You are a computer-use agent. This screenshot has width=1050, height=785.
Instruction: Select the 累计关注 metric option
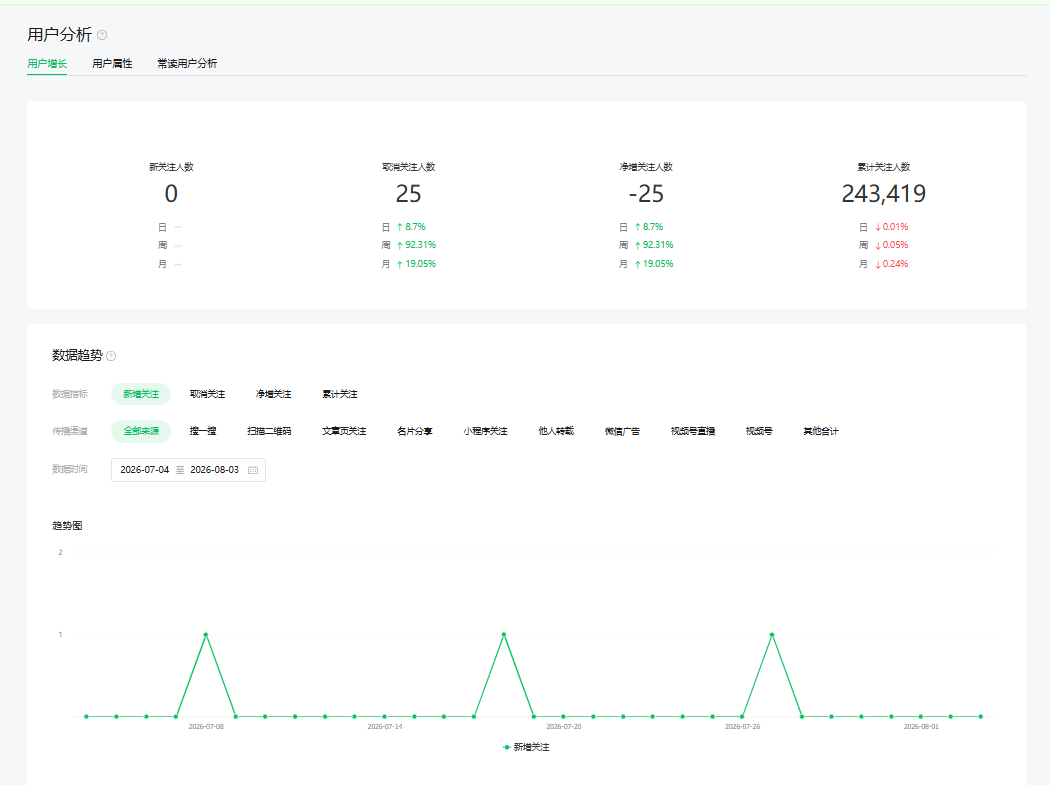pyautogui.click(x=340, y=394)
